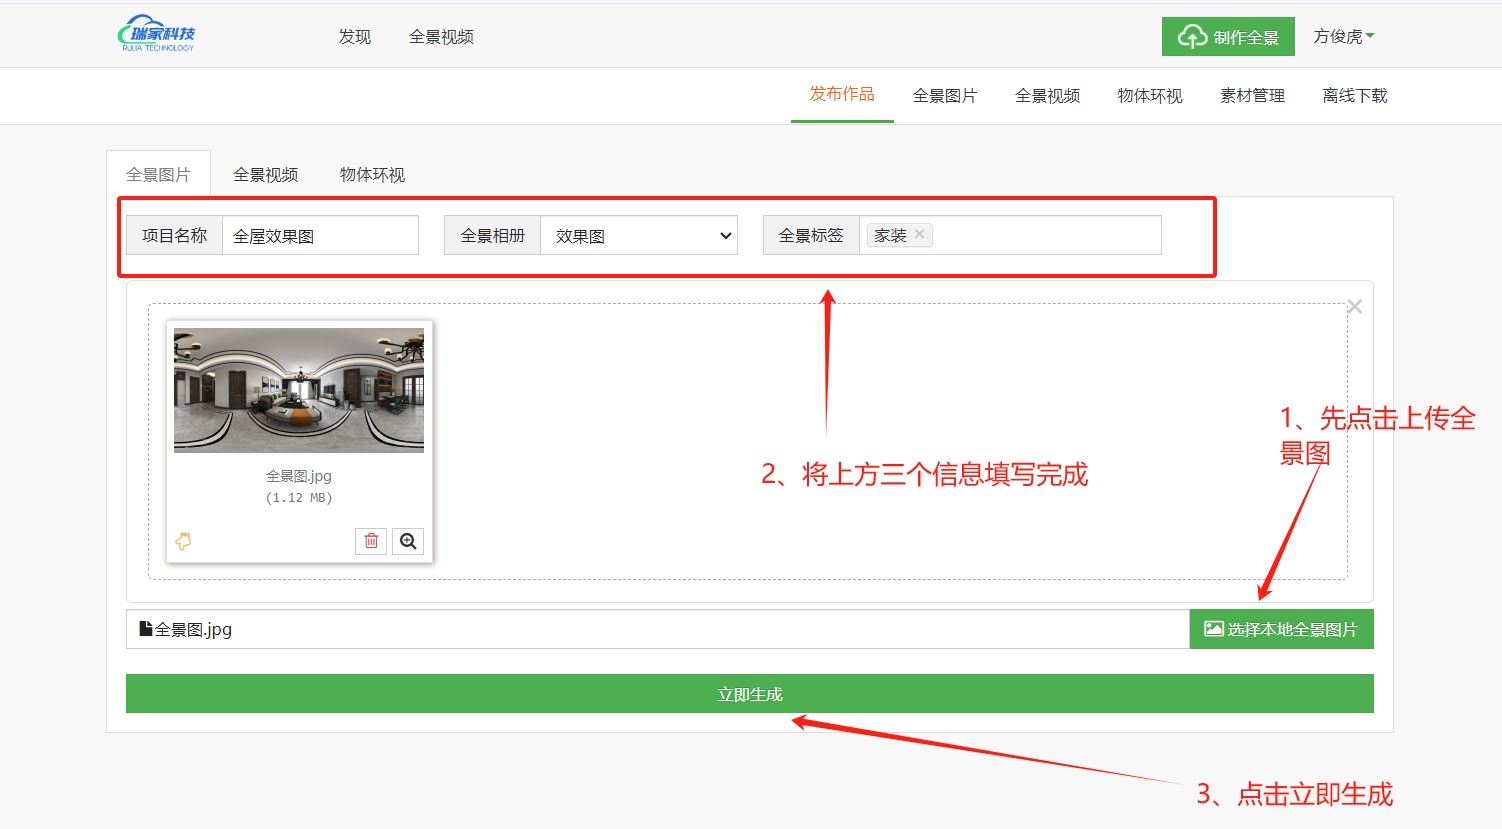Open the 方俊虎 user account menu
This screenshot has width=1502, height=829.
1343,37
